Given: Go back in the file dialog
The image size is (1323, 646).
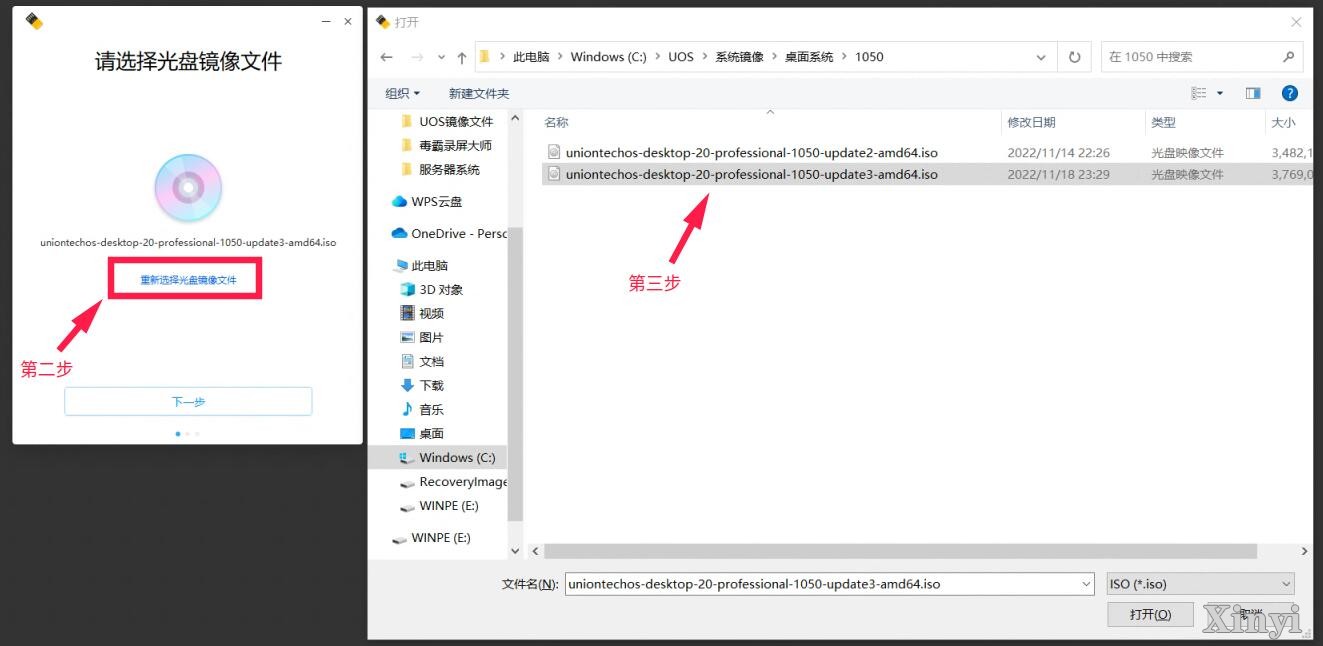Looking at the screenshot, I should coord(387,57).
